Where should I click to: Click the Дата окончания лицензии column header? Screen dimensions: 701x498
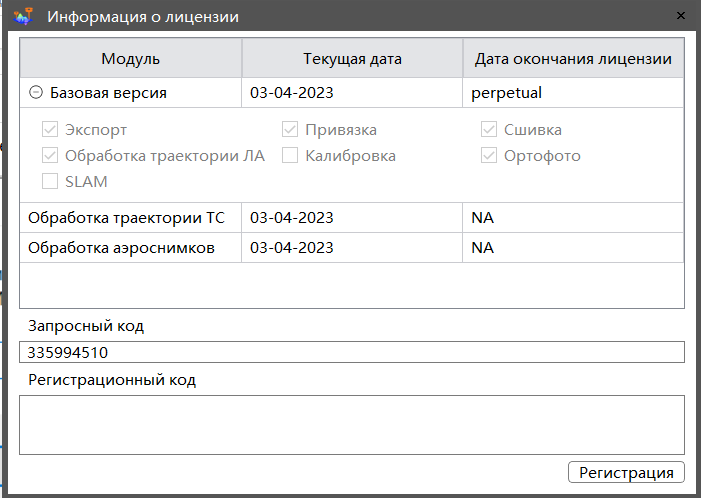pos(574,59)
